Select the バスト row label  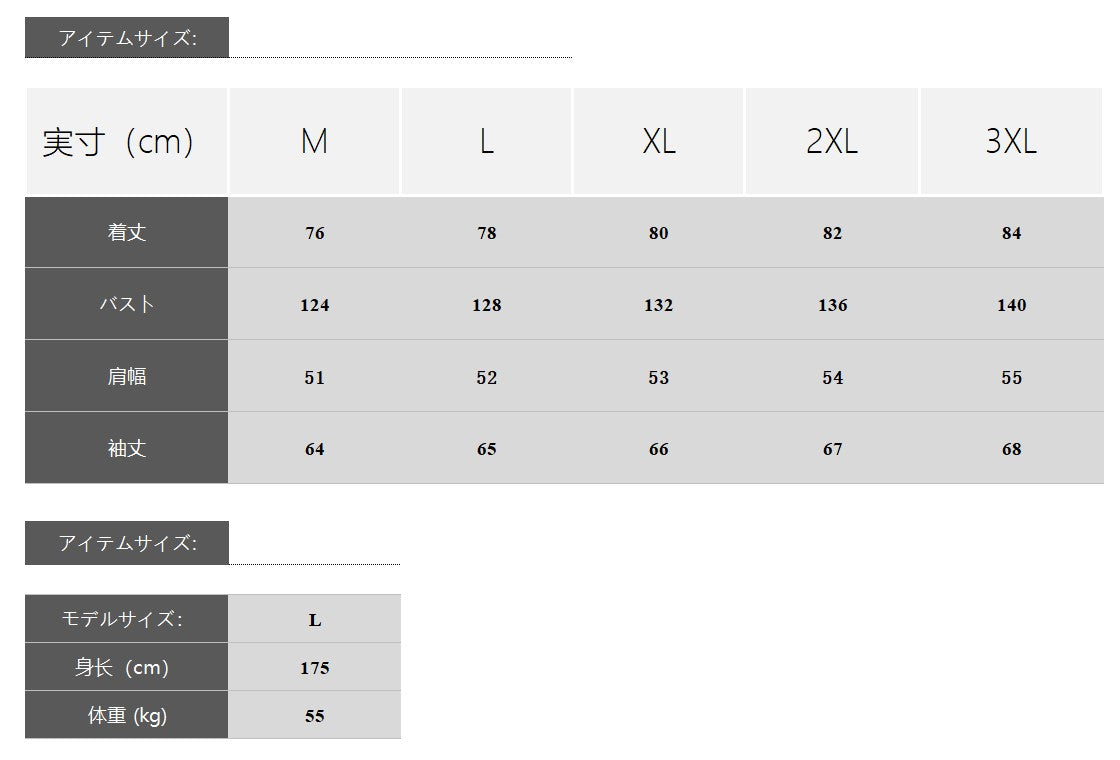point(127,304)
